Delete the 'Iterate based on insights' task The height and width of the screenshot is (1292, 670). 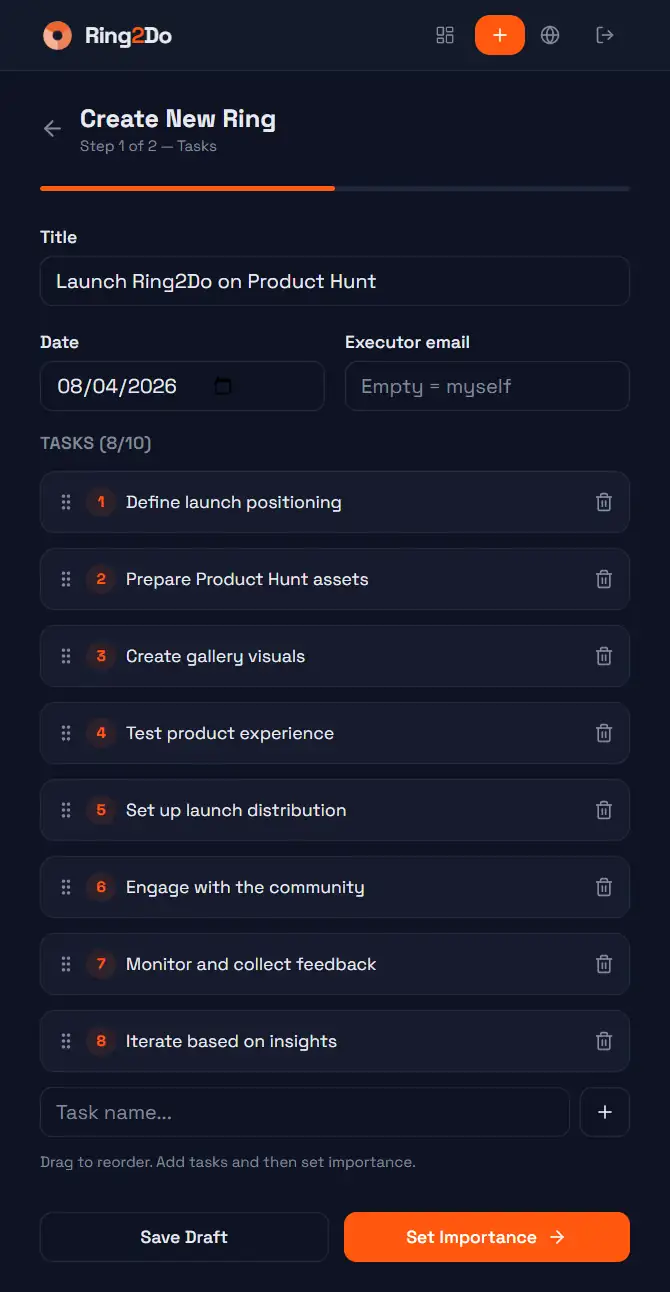604,1041
